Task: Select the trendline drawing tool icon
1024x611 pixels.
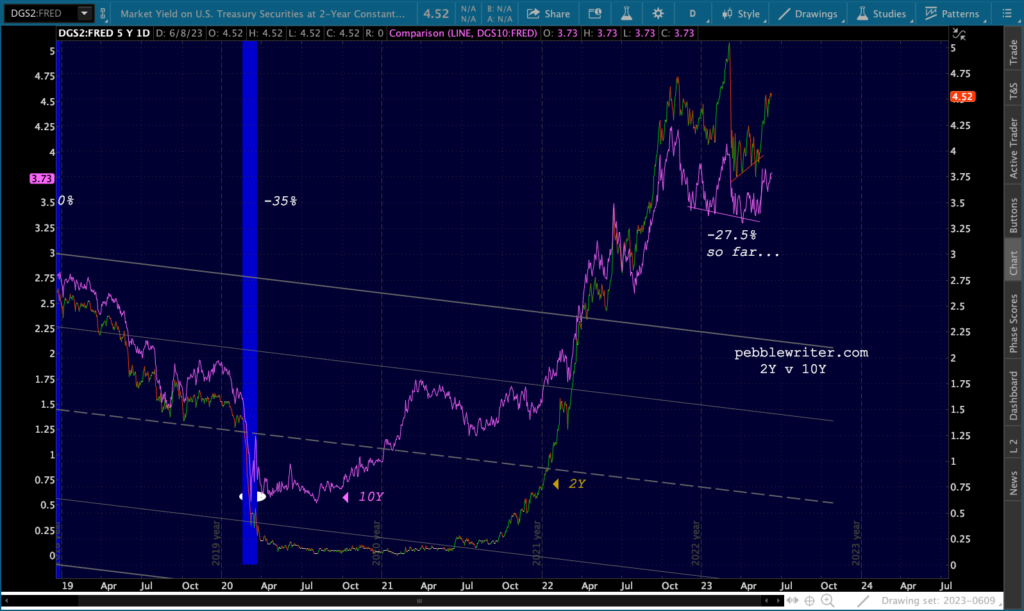Action: point(863,601)
